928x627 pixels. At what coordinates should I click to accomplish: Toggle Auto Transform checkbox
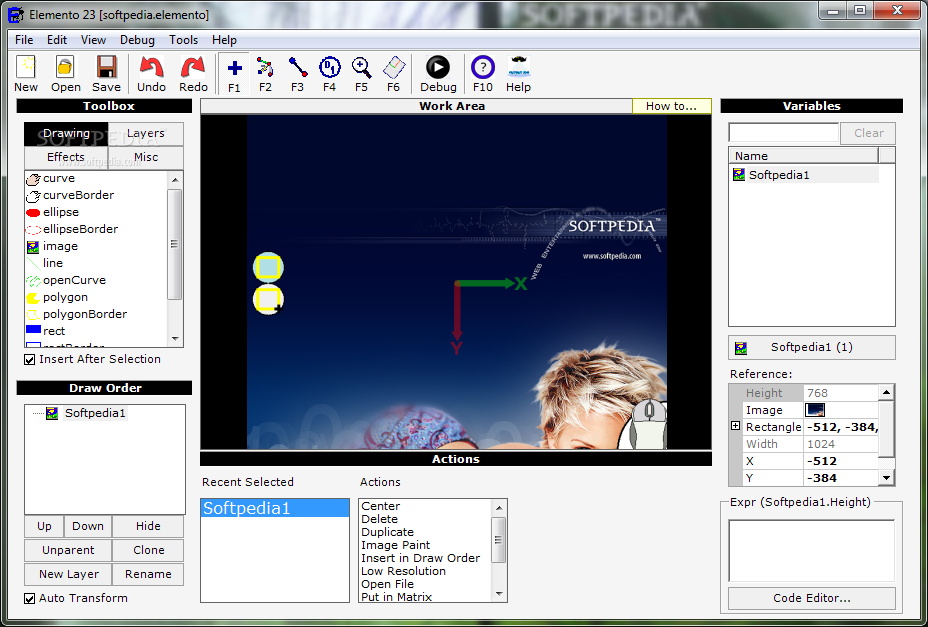[30, 599]
